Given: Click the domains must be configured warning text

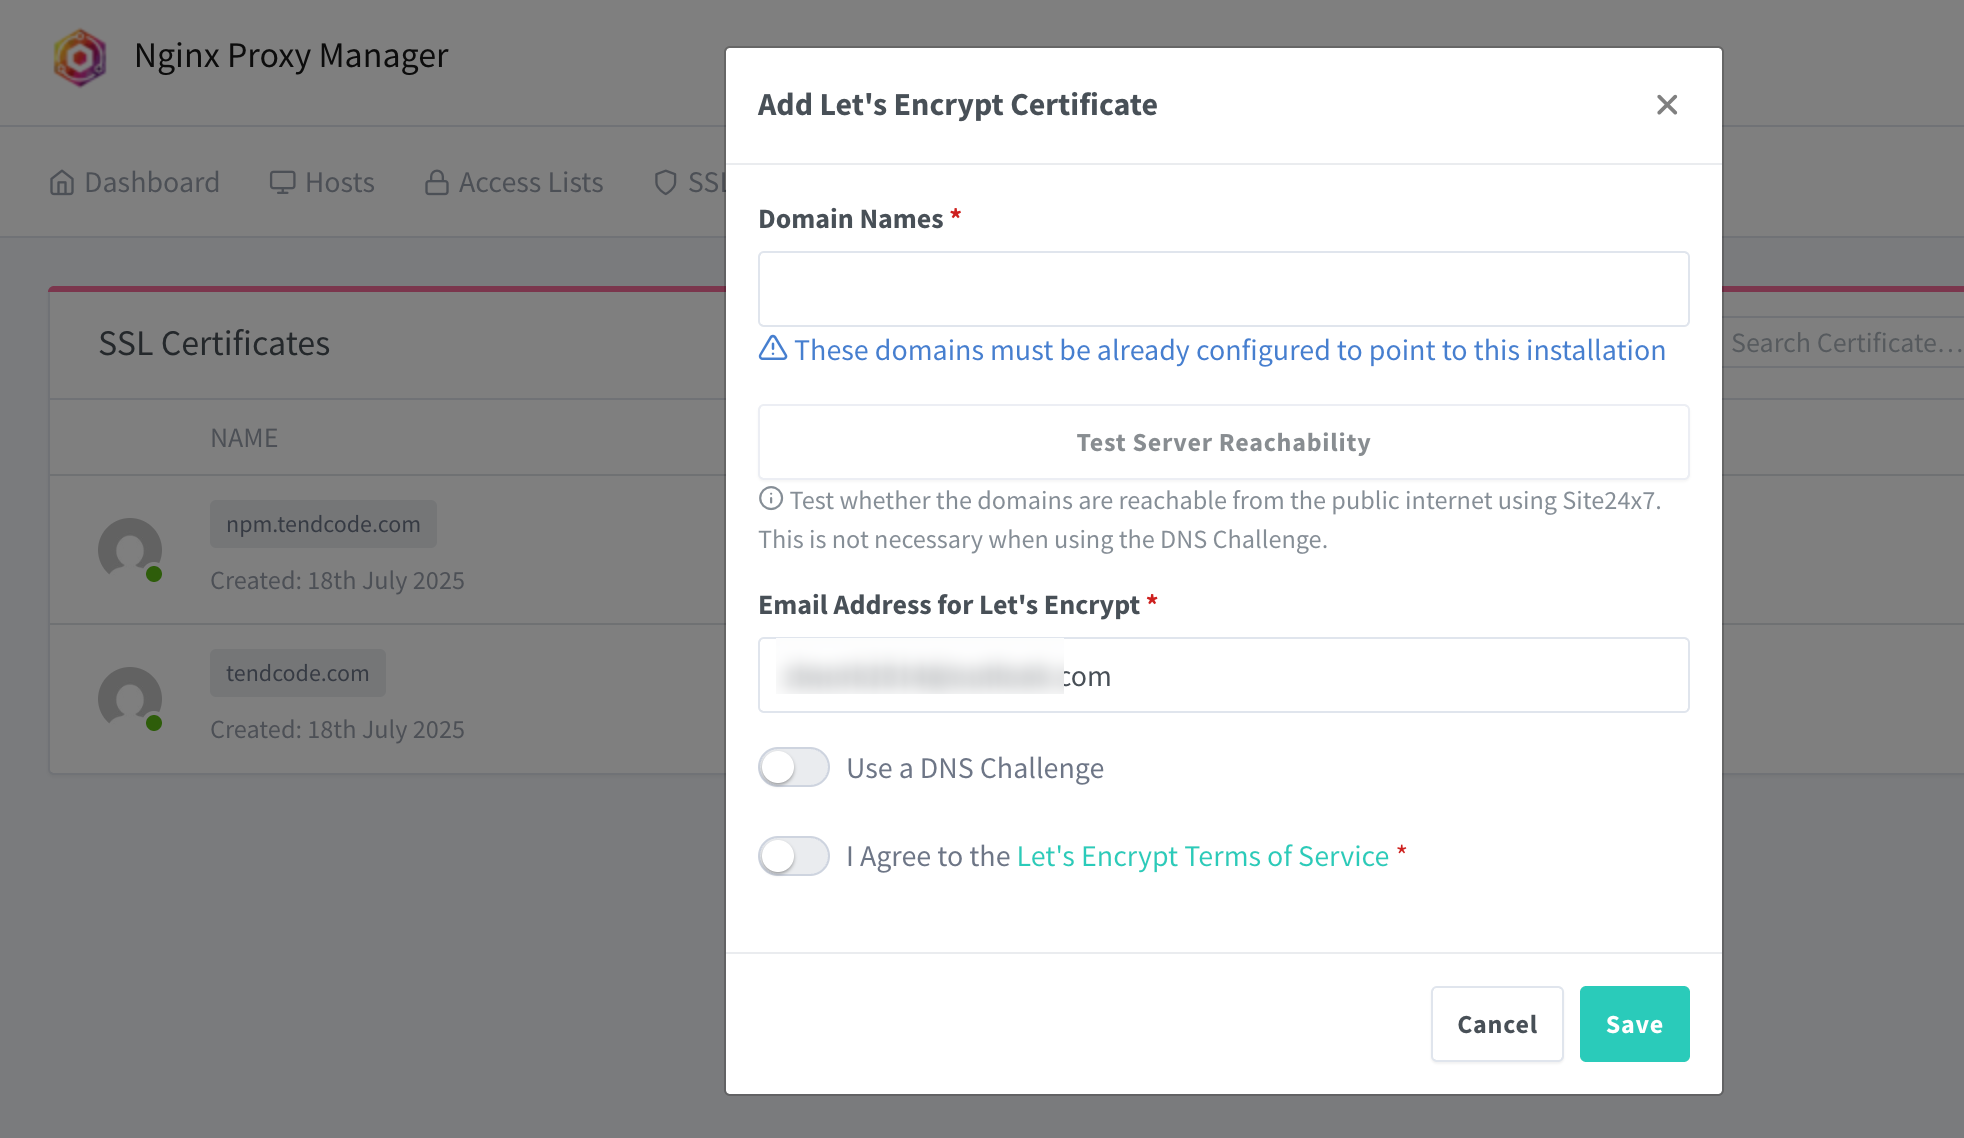Looking at the screenshot, I should click(x=1230, y=350).
